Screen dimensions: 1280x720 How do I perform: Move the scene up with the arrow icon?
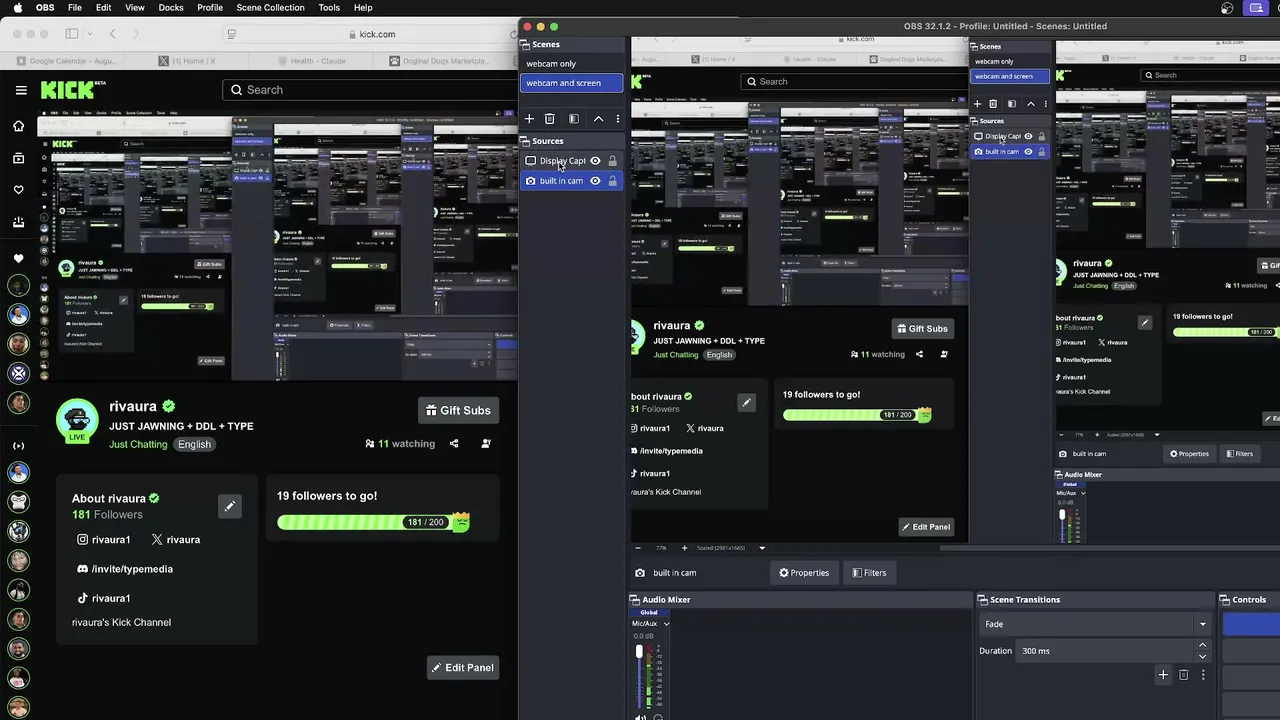[598, 119]
